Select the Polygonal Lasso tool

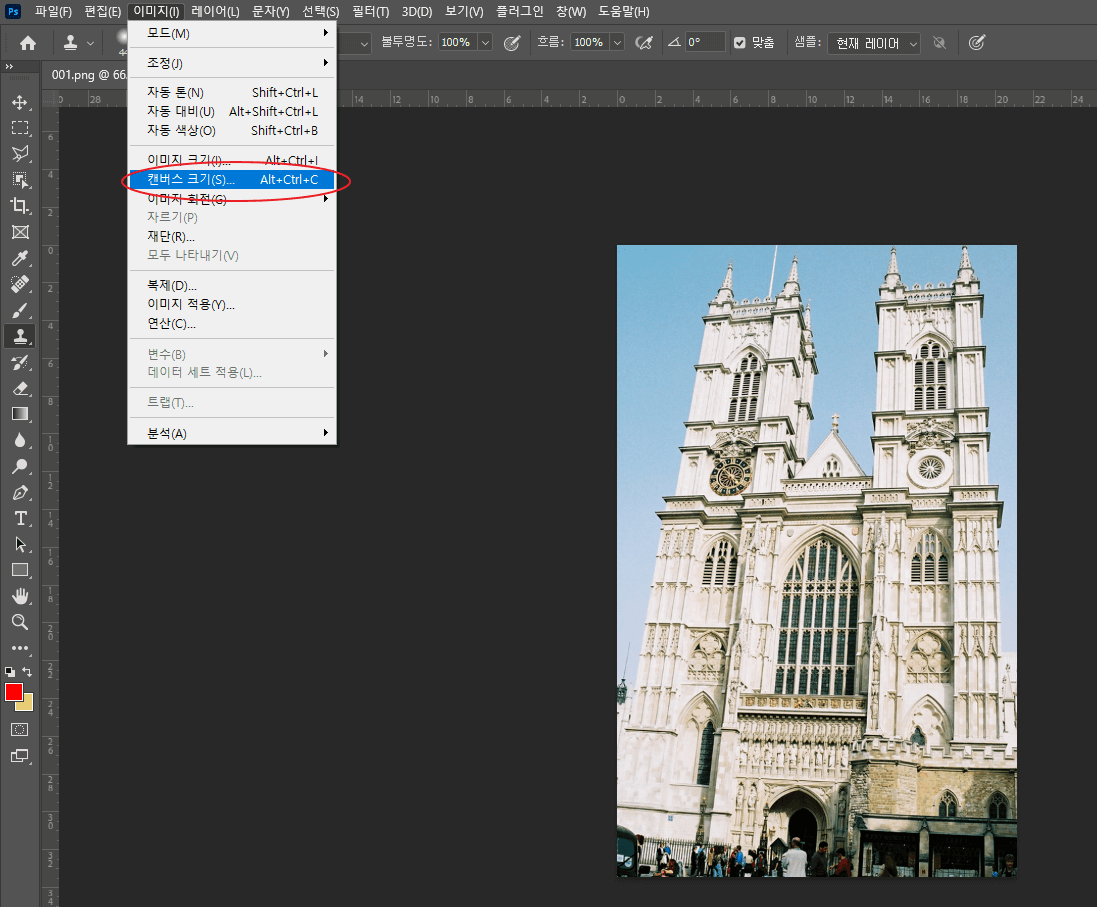pos(20,154)
